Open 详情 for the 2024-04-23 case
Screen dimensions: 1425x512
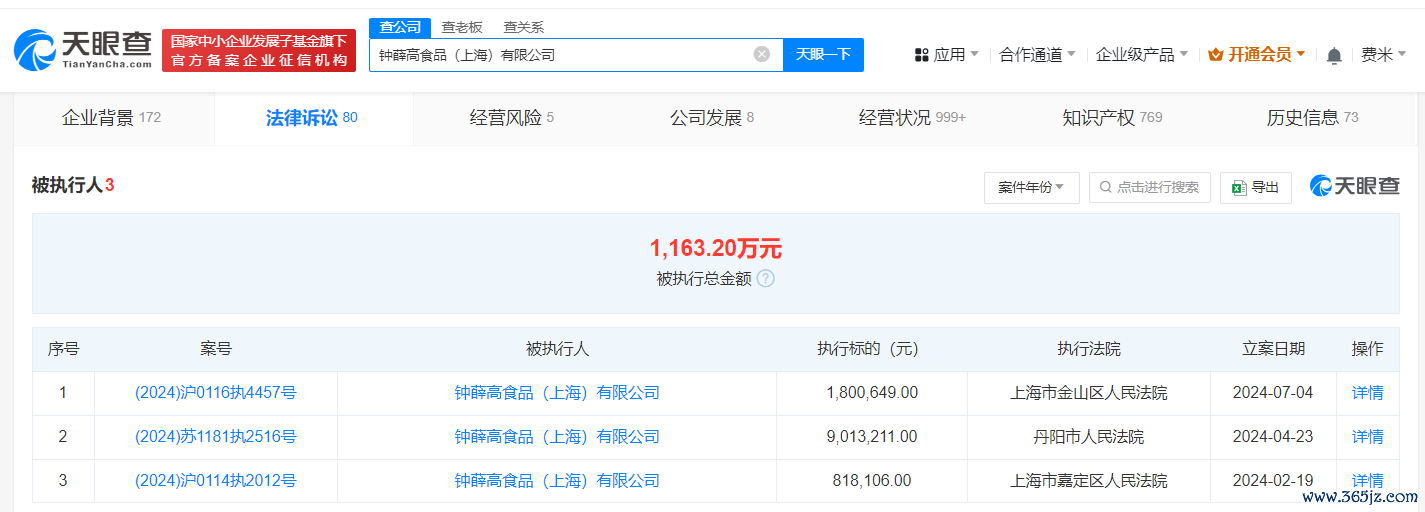1368,437
